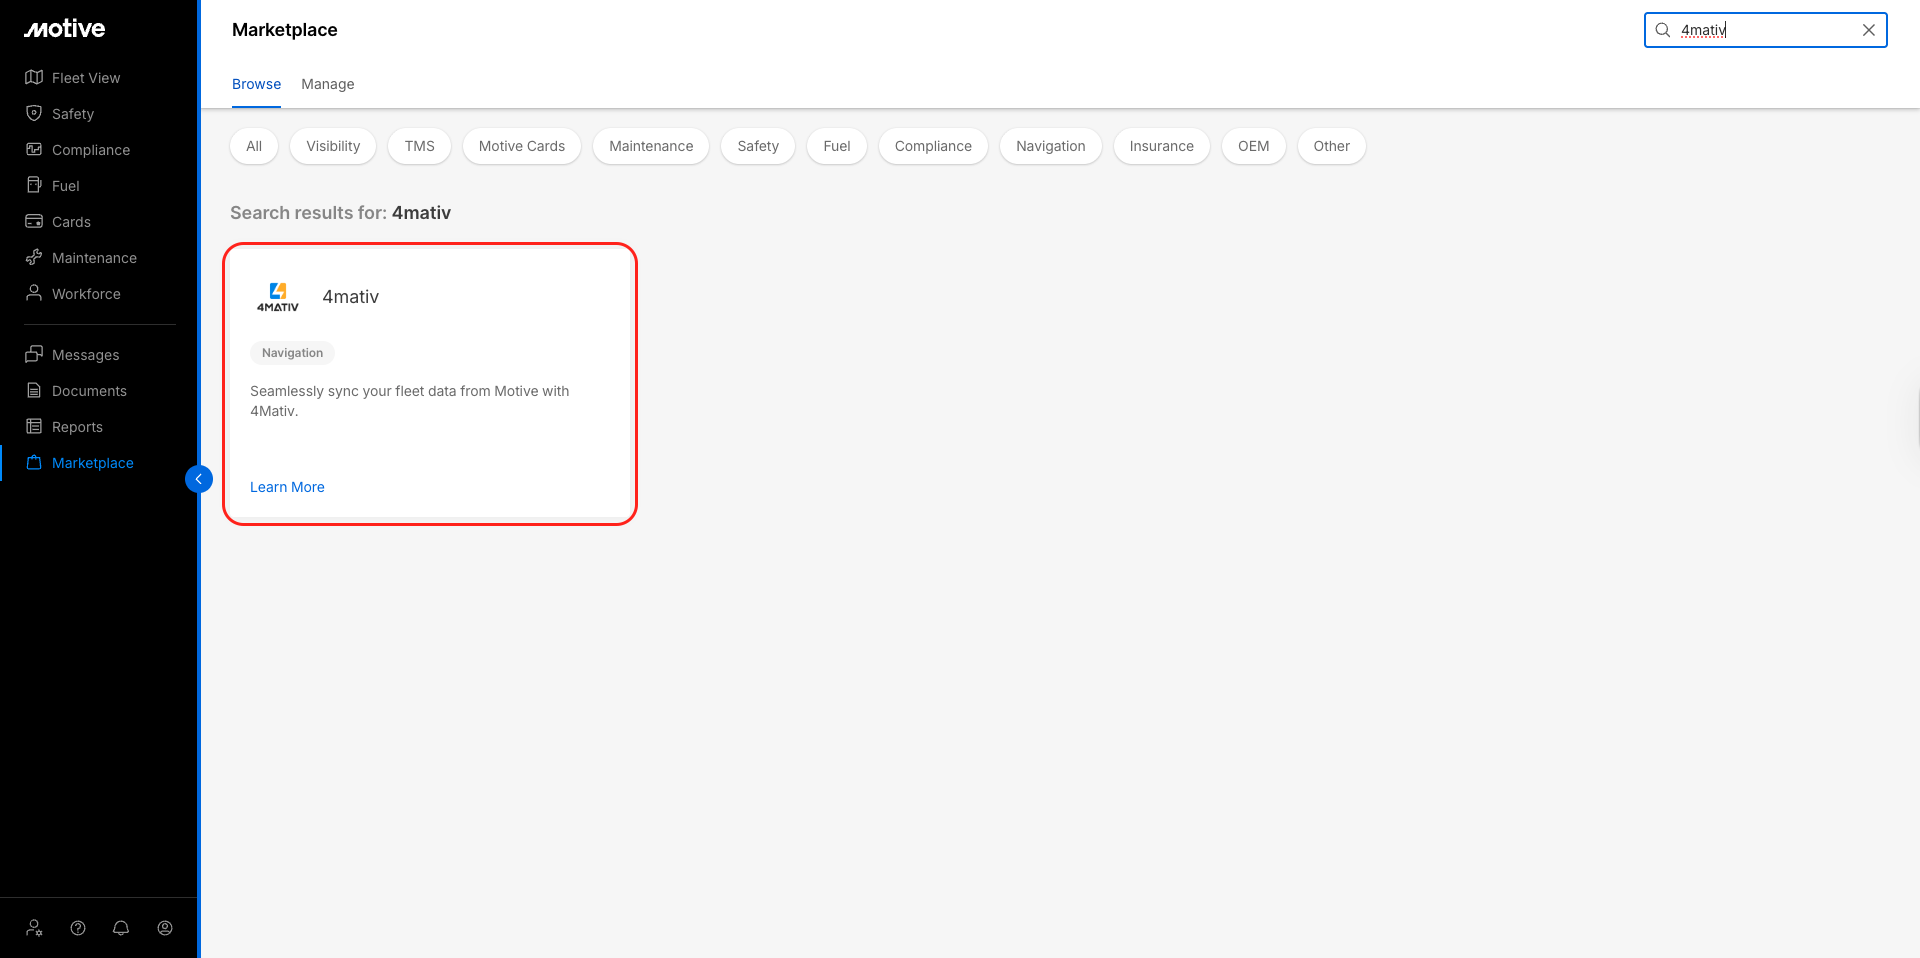Click the Fuel pump icon
Viewport: 1920px width, 958px height.
click(x=34, y=185)
